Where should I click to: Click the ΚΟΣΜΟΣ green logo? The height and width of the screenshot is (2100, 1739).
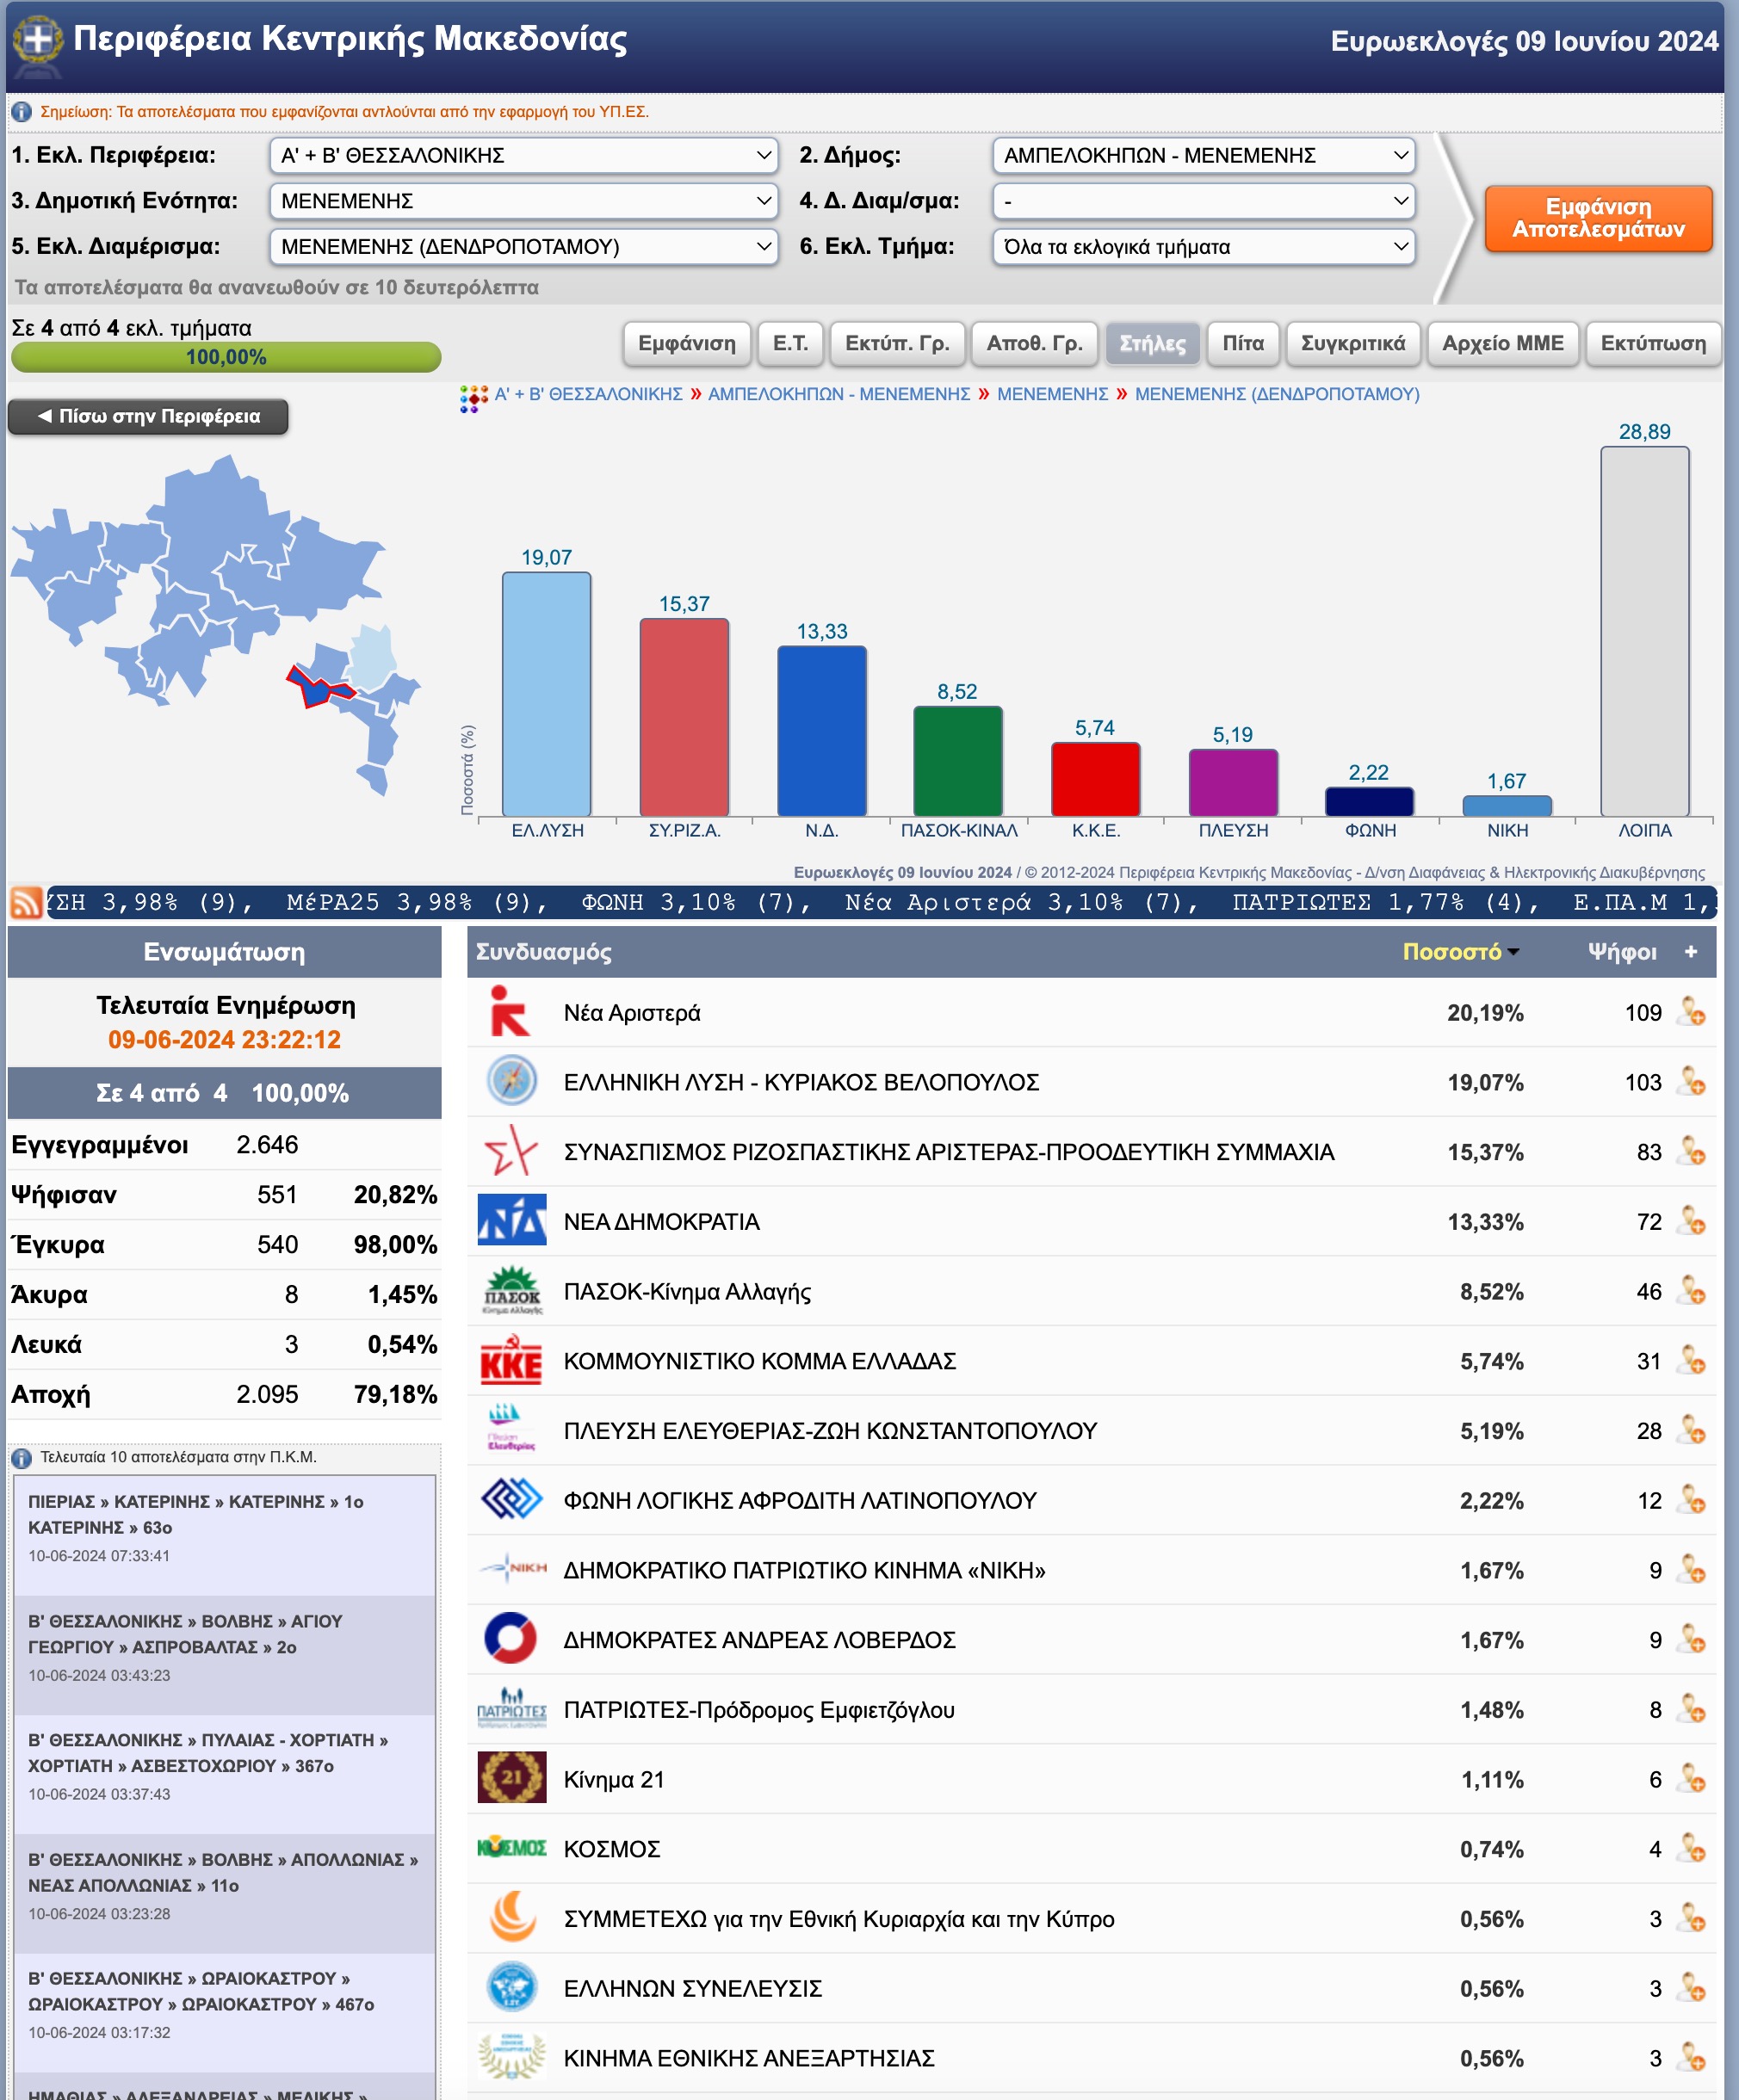coord(511,1847)
